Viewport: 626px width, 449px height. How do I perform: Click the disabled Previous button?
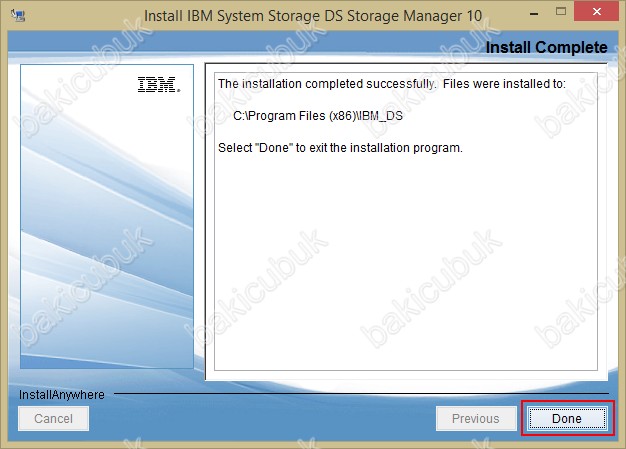[x=476, y=418]
